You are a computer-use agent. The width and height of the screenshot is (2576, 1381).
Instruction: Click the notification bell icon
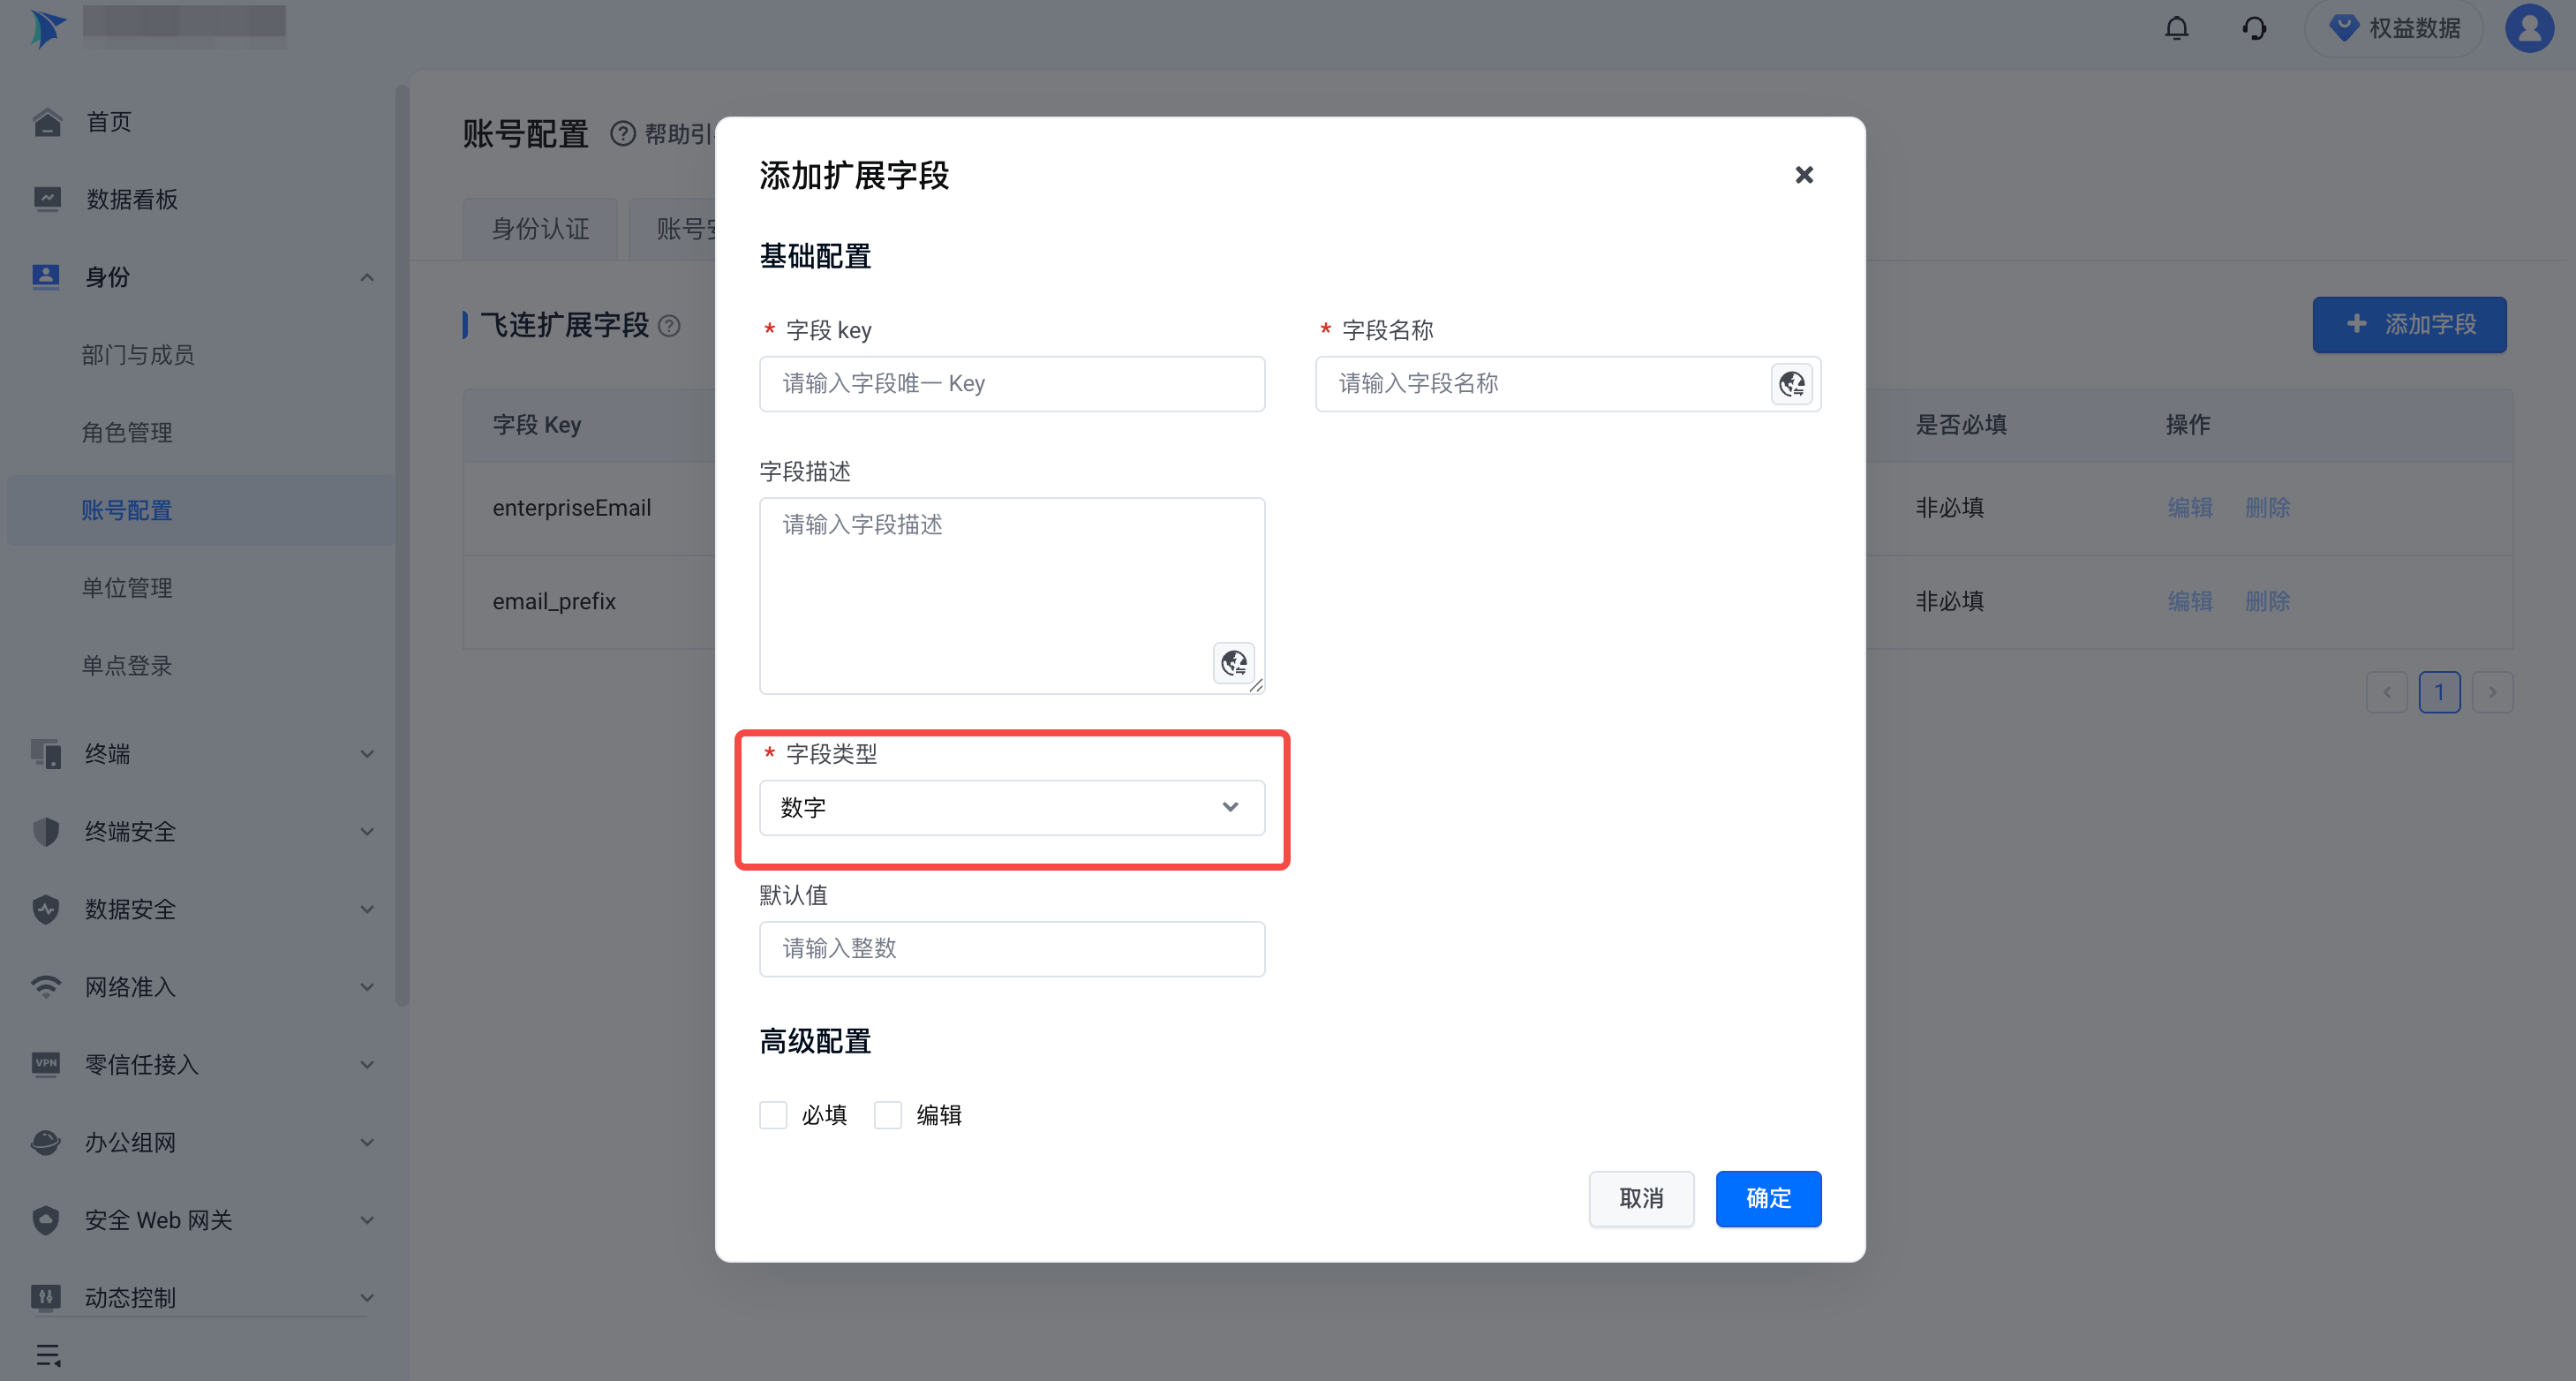[x=2176, y=28]
